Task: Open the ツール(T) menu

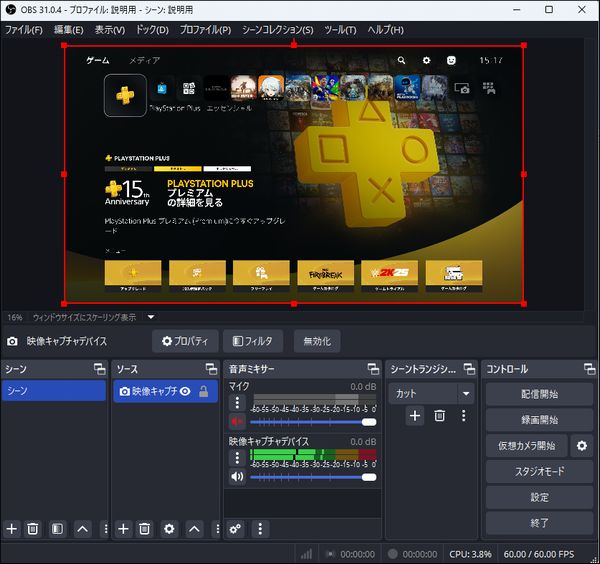Action: (340, 30)
